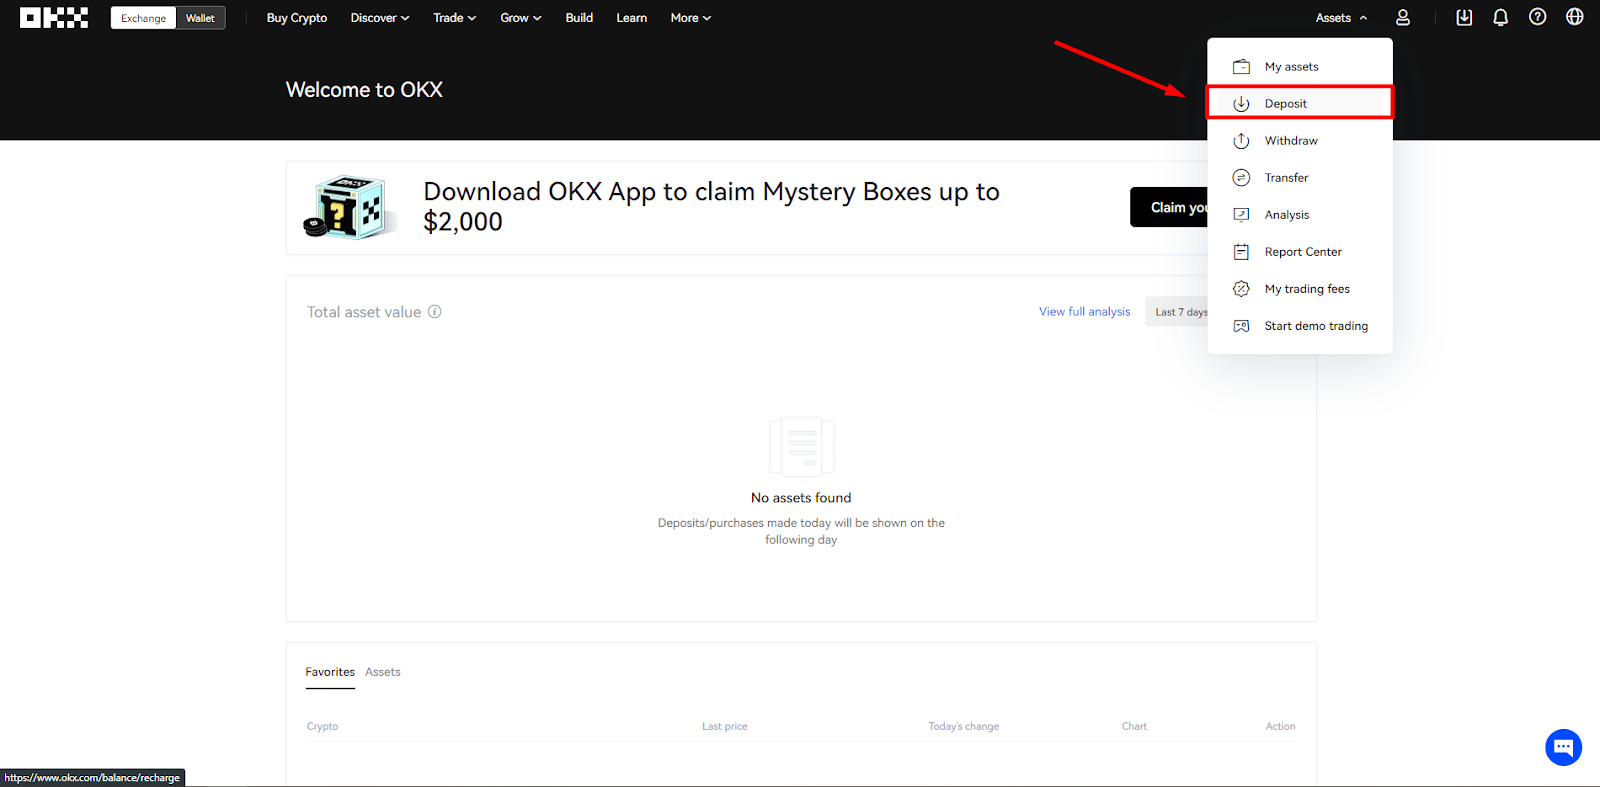1600x787 pixels.
Task: Select My trading fees entry
Action: click(1300, 289)
